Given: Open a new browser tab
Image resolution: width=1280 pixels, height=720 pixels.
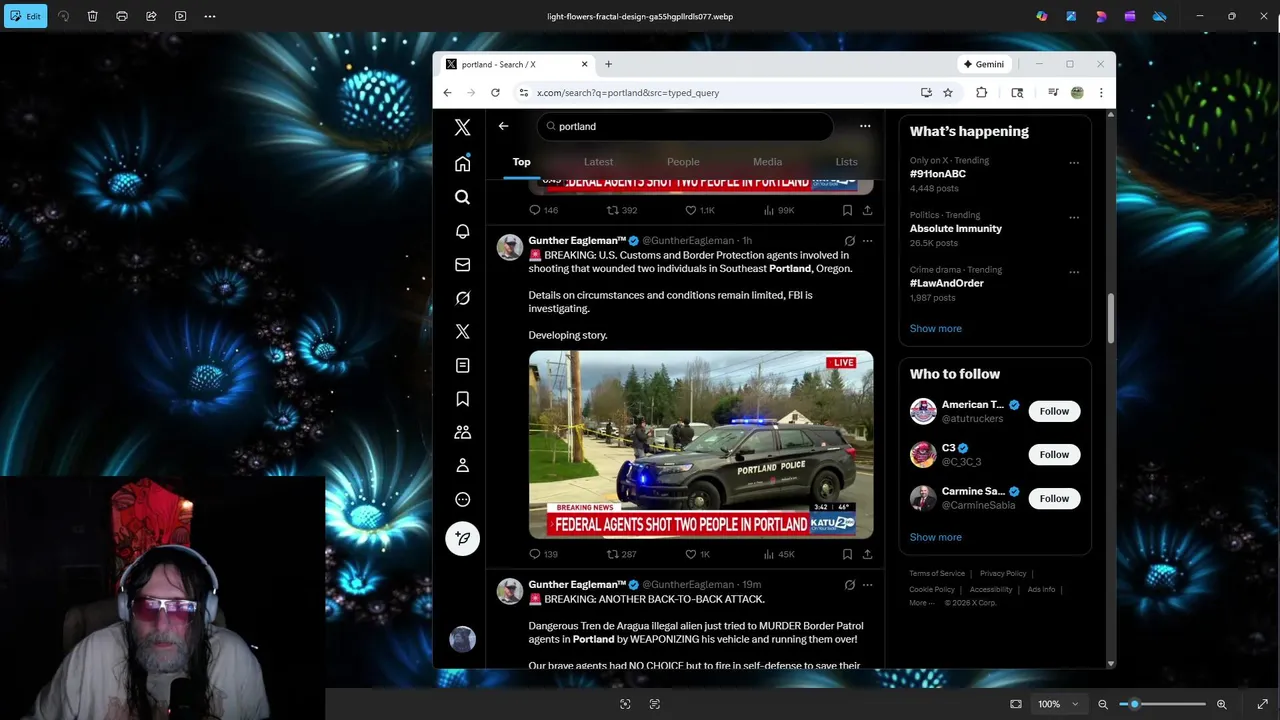Looking at the screenshot, I should coord(608,64).
